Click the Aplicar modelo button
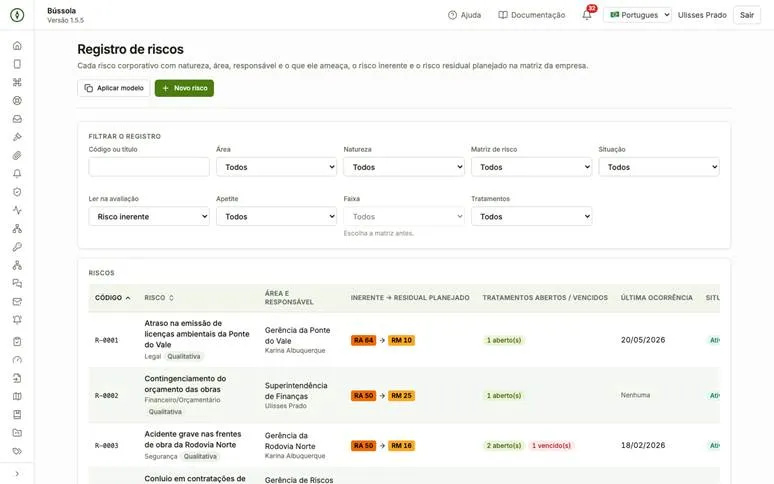 (x=114, y=88)
